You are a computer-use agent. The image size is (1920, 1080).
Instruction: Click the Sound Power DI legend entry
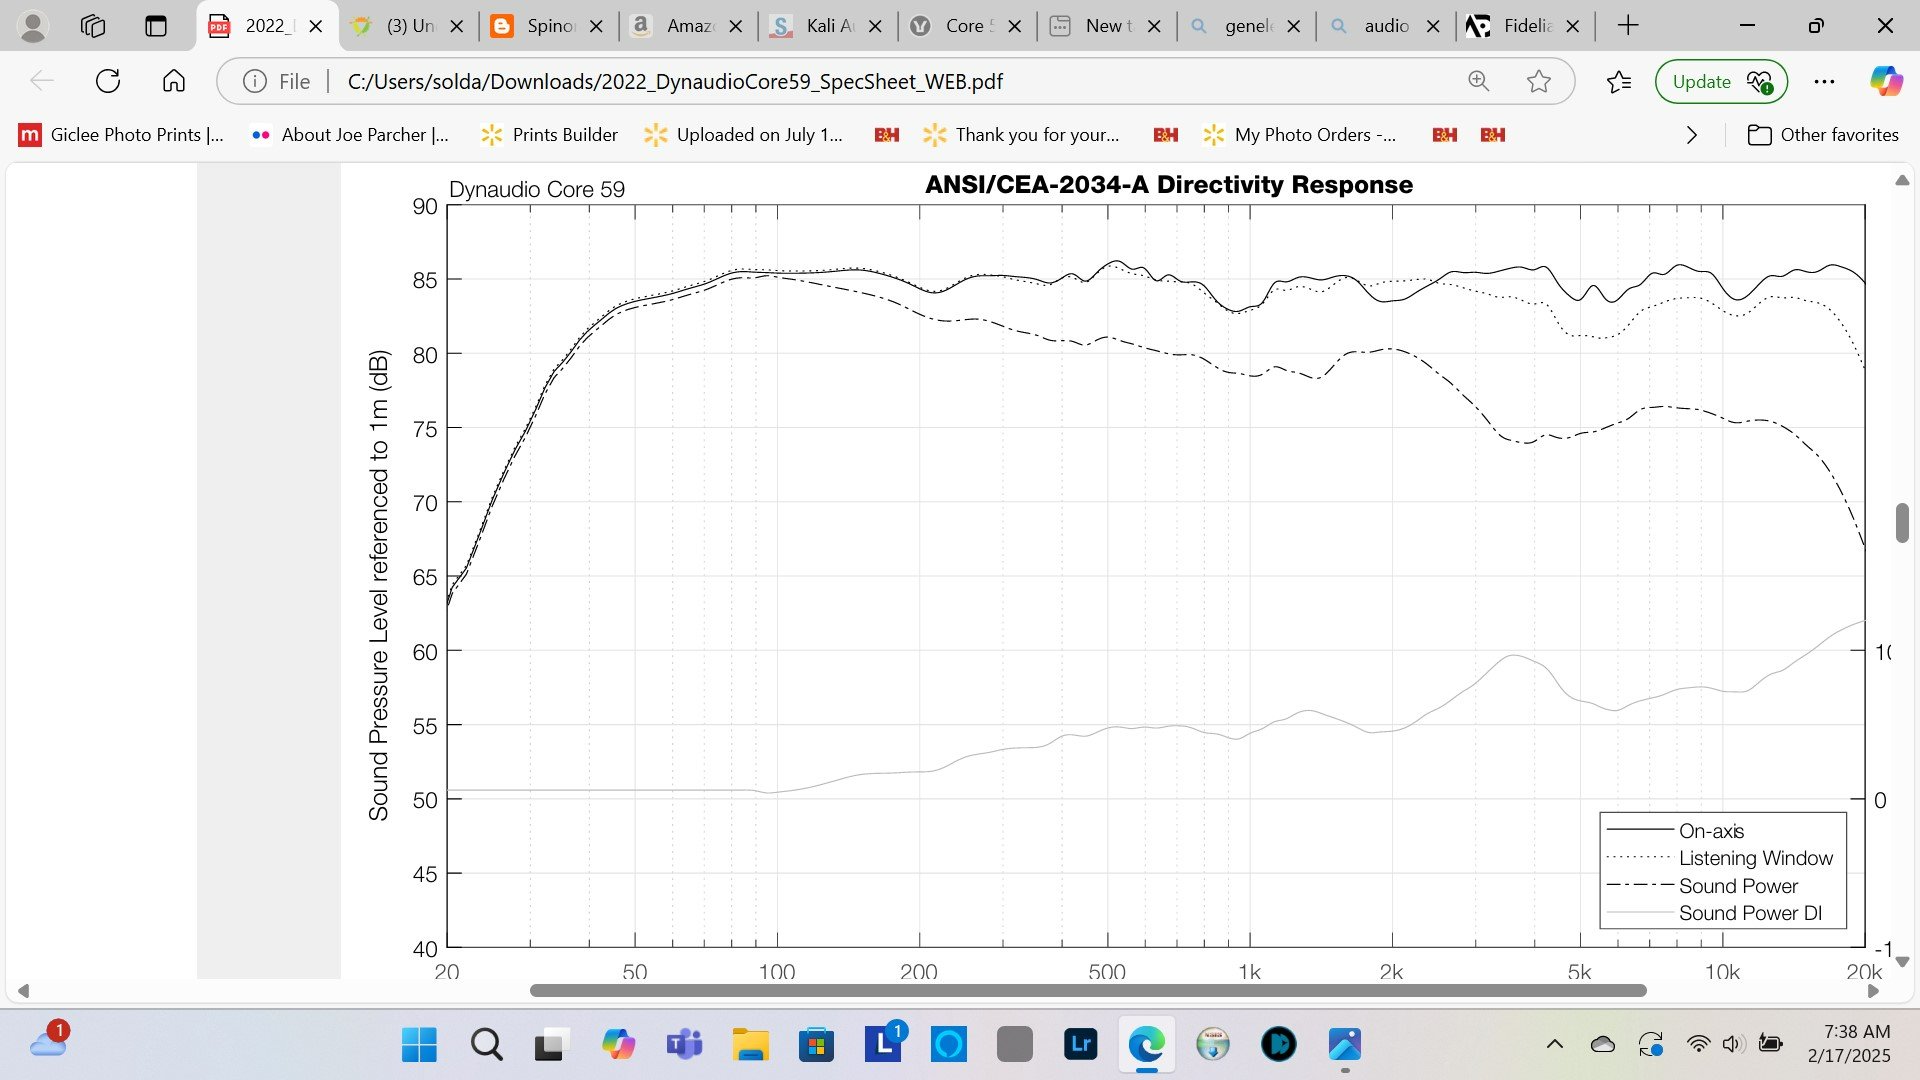coord(1750,913)
